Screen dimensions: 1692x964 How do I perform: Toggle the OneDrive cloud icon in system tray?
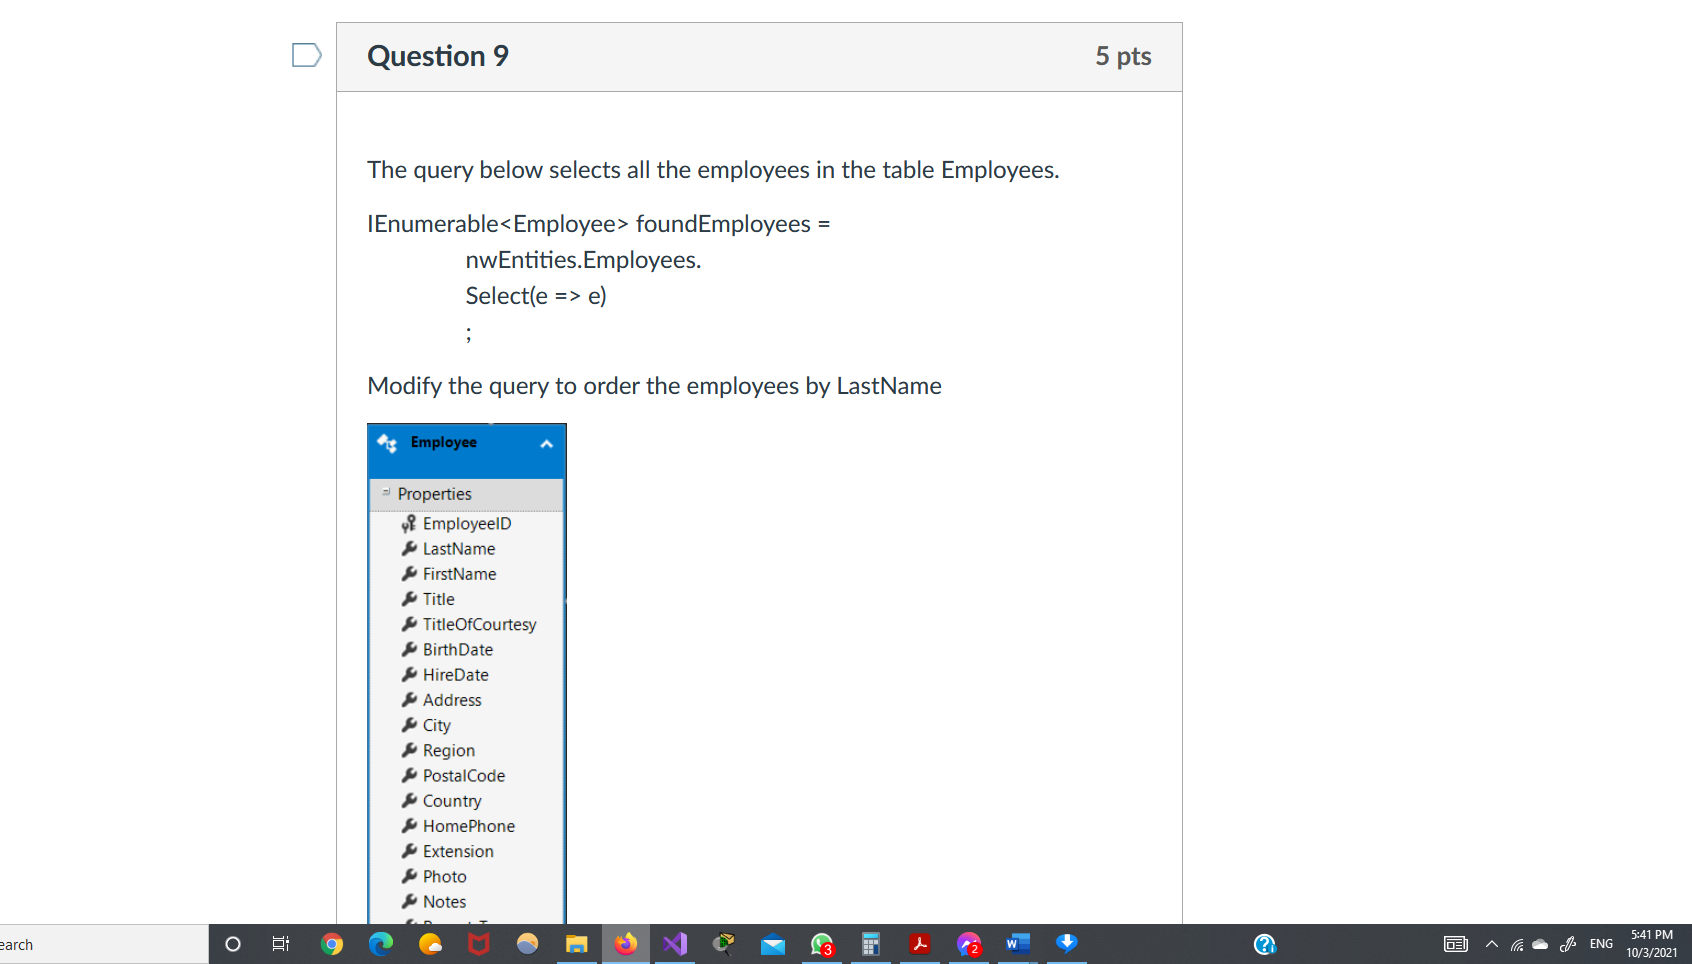pos(1538,943)
